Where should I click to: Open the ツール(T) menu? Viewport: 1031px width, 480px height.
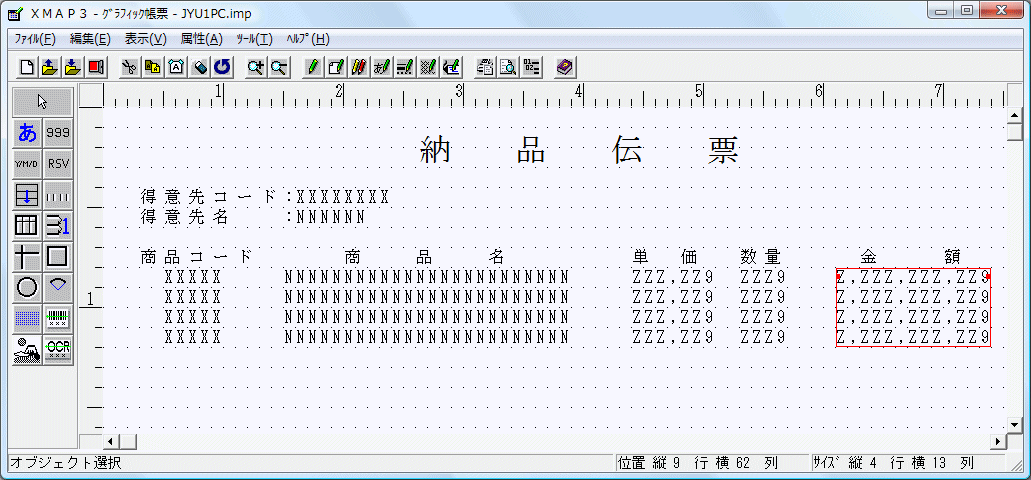tap(254, 39)
